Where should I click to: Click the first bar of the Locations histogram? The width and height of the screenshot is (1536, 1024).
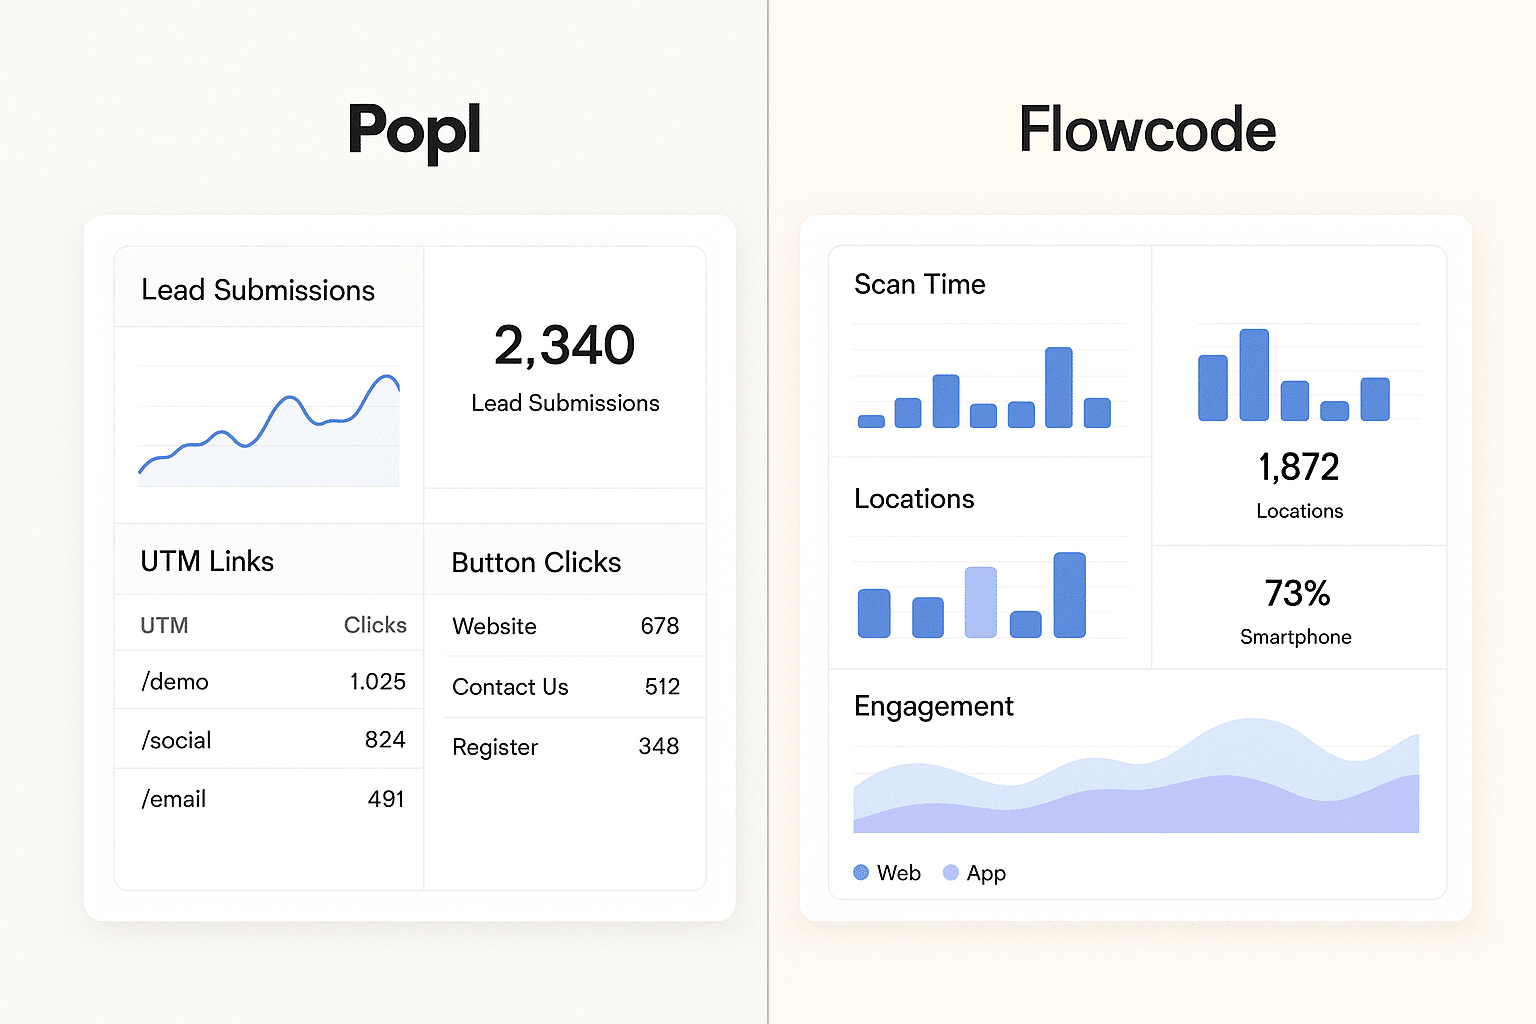coord(874,613)
